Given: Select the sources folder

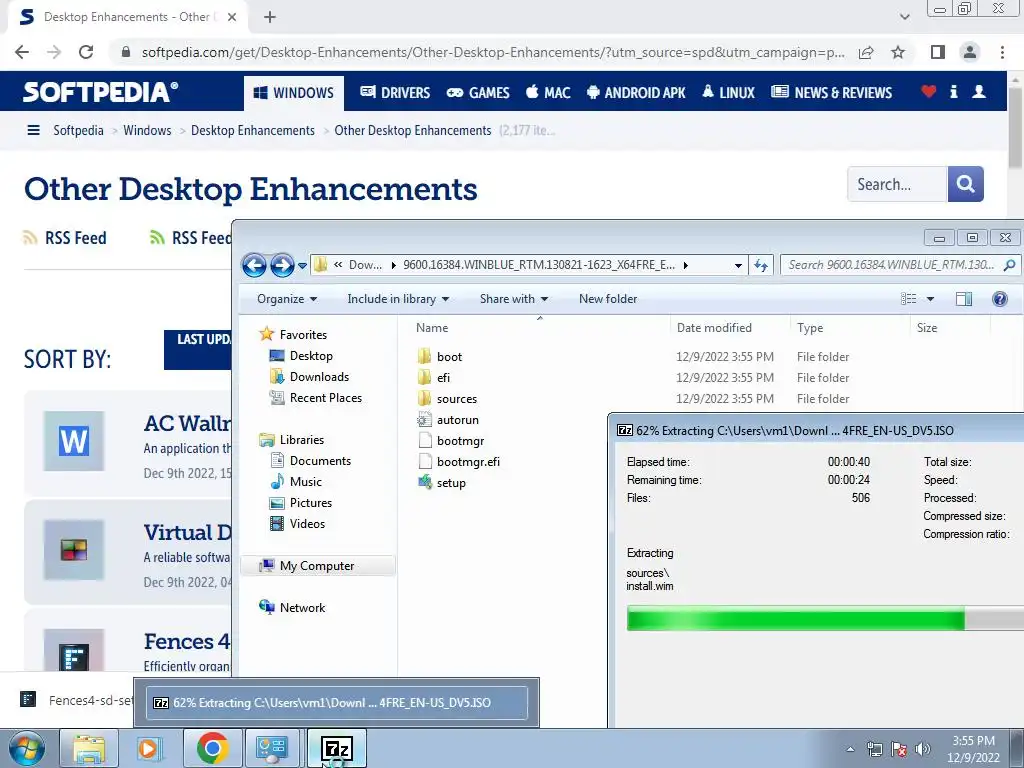Looking at the screenshot, I should click(447, 398).
